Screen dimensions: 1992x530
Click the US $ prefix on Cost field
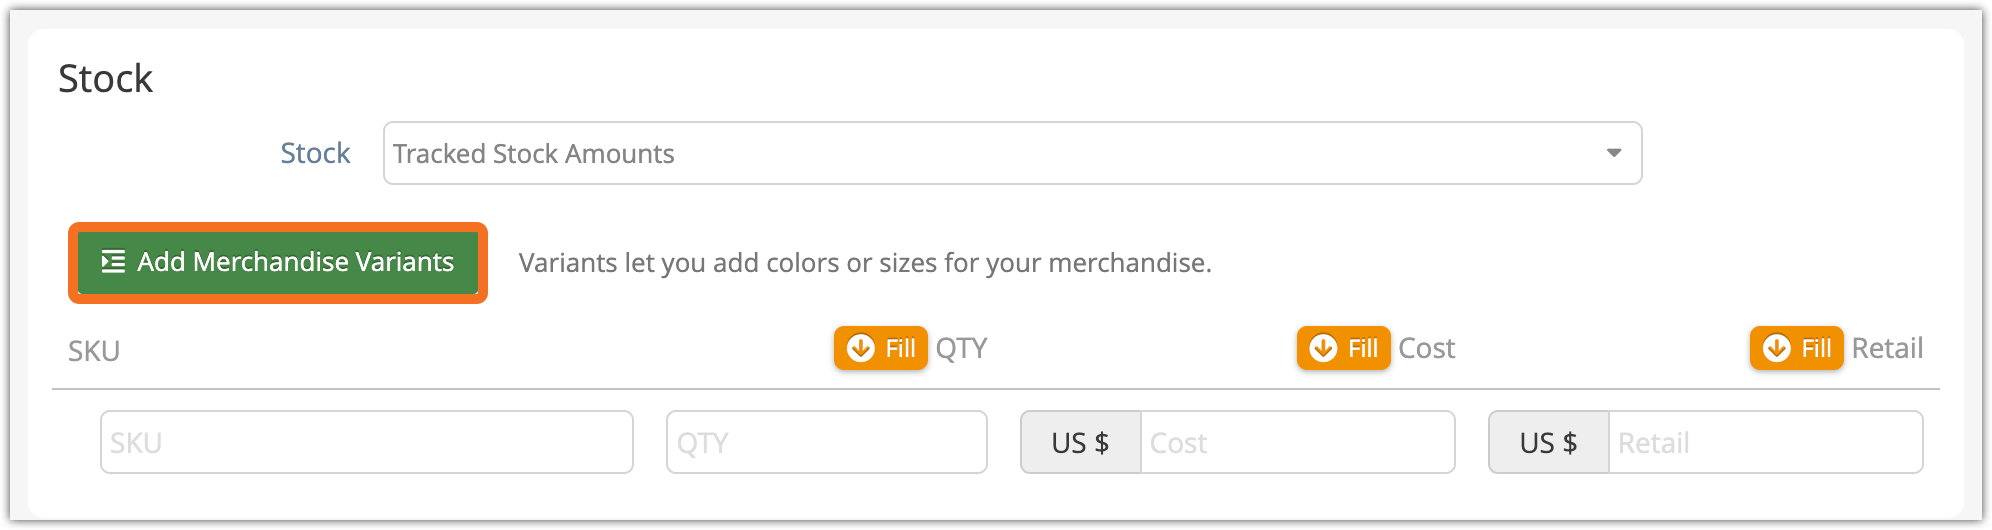click(1080, 442)
